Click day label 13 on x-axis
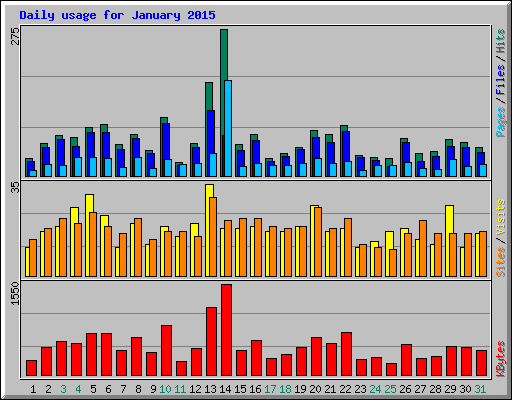This screenshot has height=400, width=512. (x=210, y=389)
